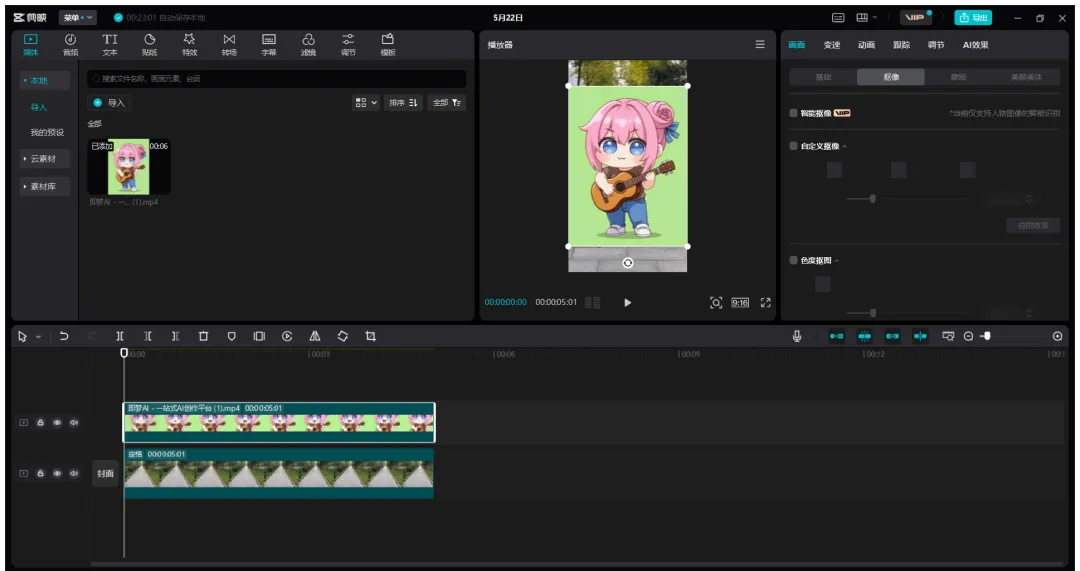Open the 滤镜 filters panel
Viewport: 1080px width, 571px height.
pyautogui.click(x=309, y=44)
